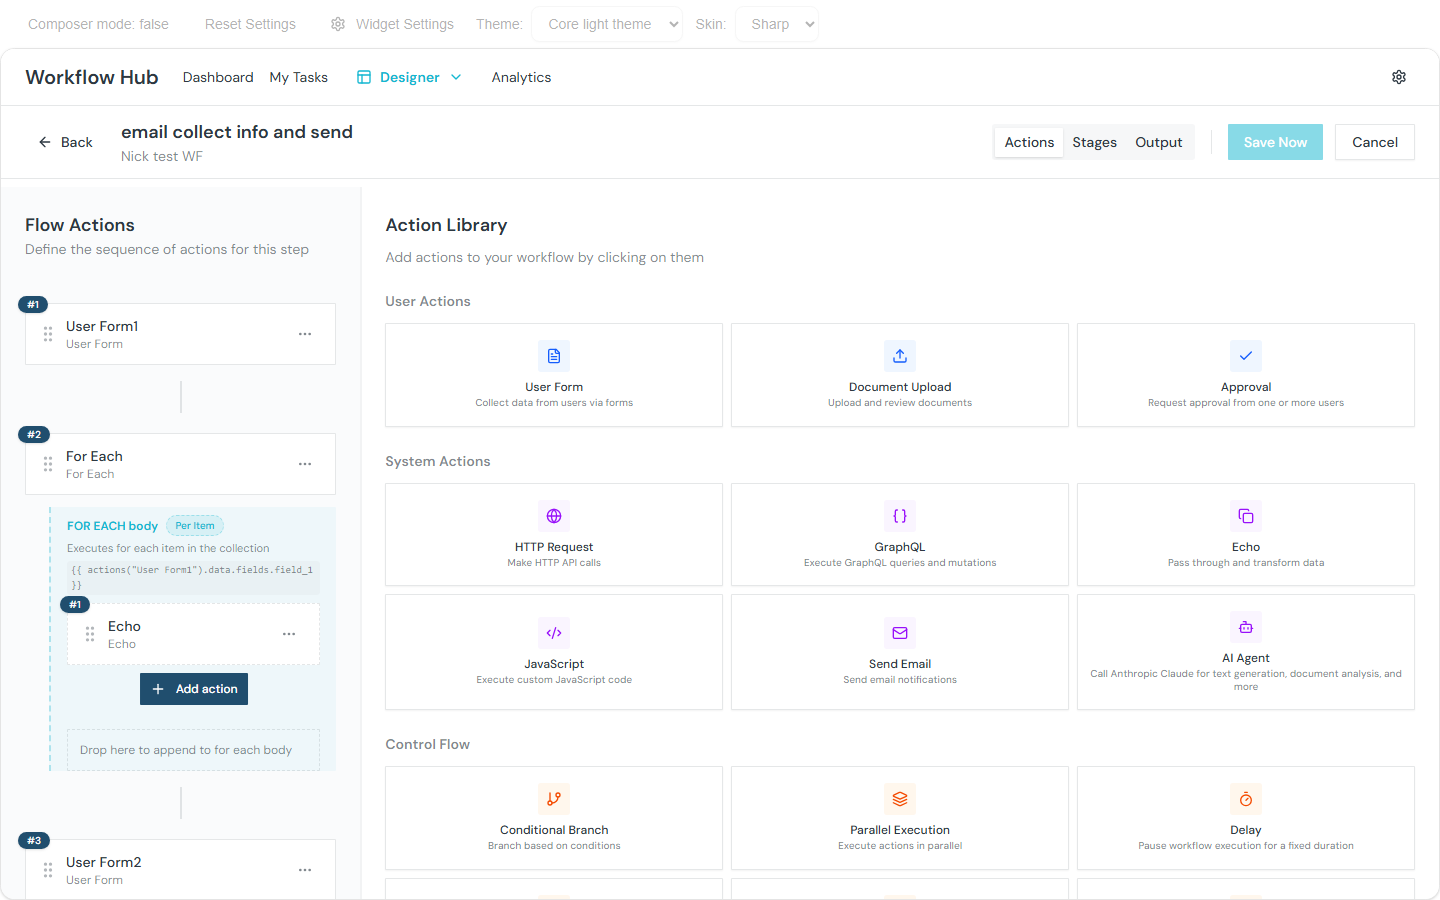The height and width of the screenshot is (900, 1440).
Task: Open the Theme dropdown
Action: tap(607, 24)
